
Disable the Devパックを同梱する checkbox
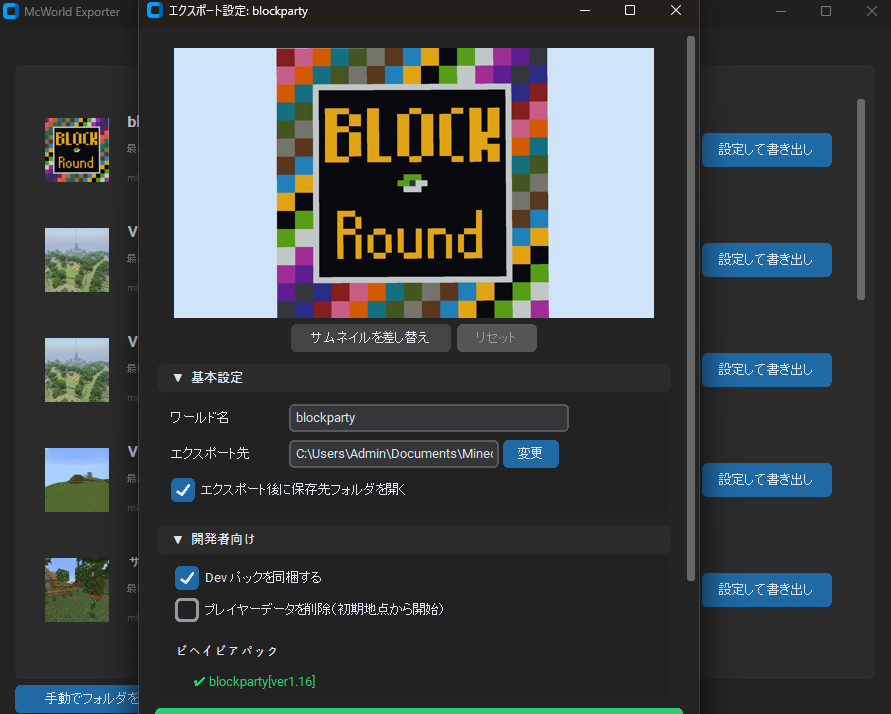click(x=187, y=578)
